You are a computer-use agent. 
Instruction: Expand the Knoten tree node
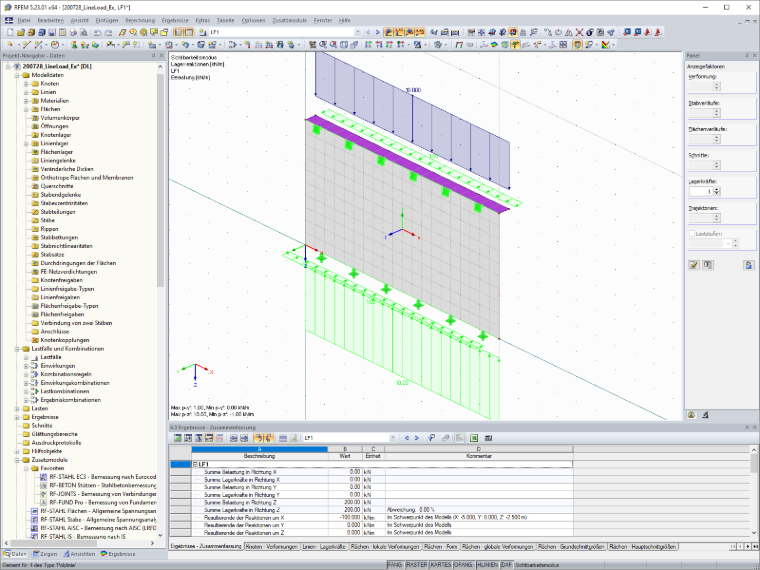point(26,84)
